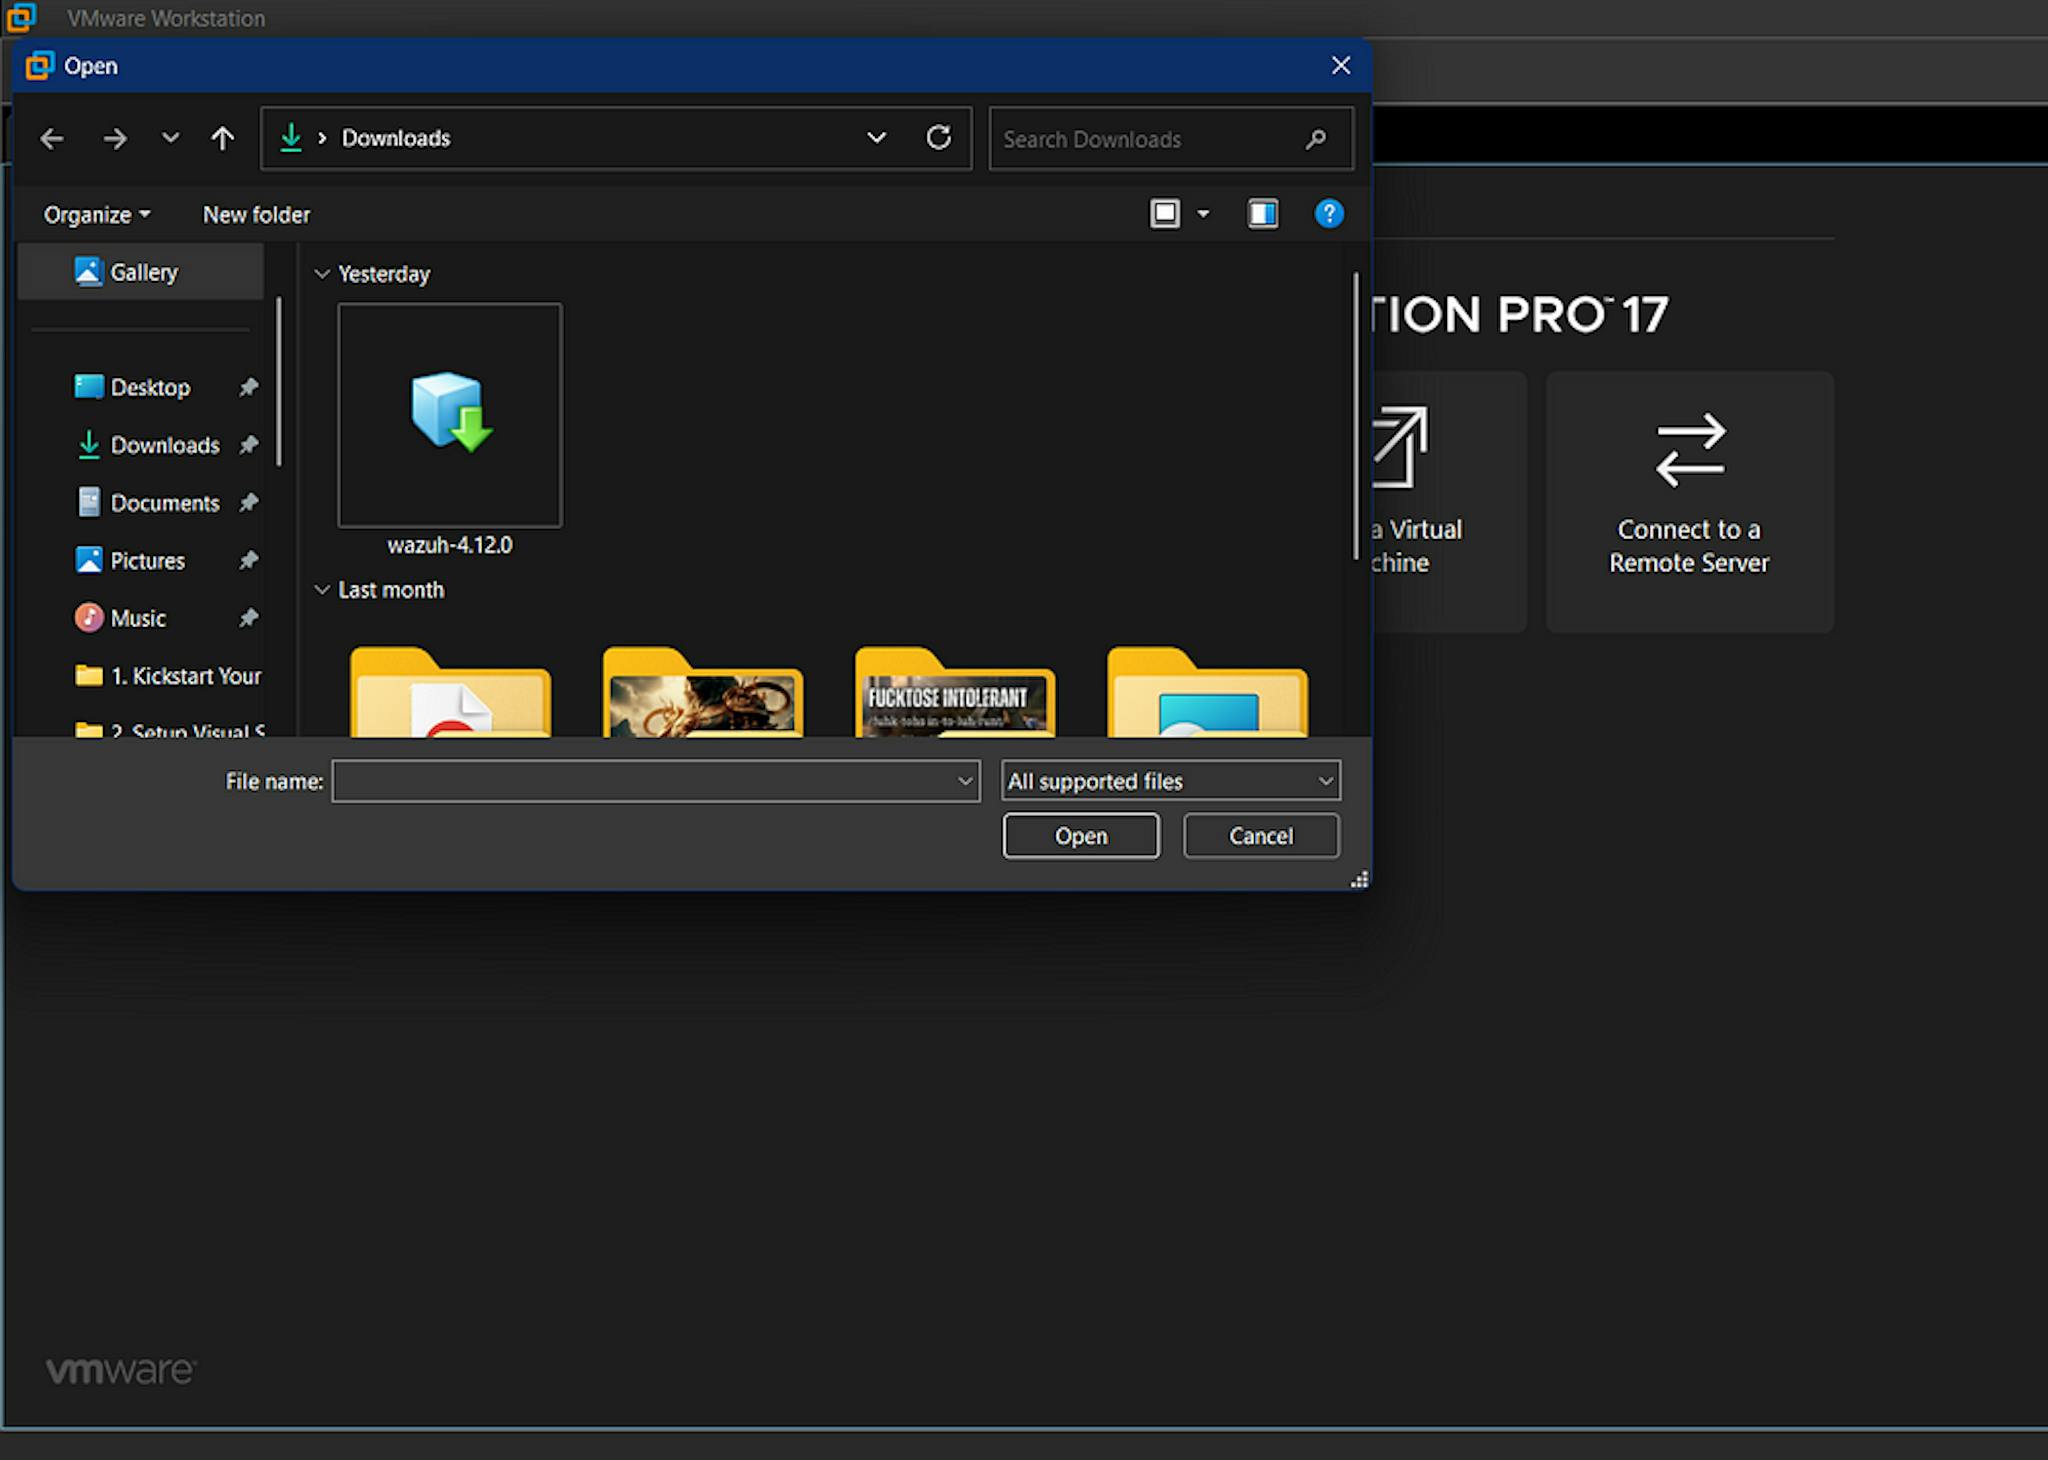Open Documents in the sidebar
The height and width of the screenshot is (1460, 2048).
pyautogui.click(x=165, y=503)
